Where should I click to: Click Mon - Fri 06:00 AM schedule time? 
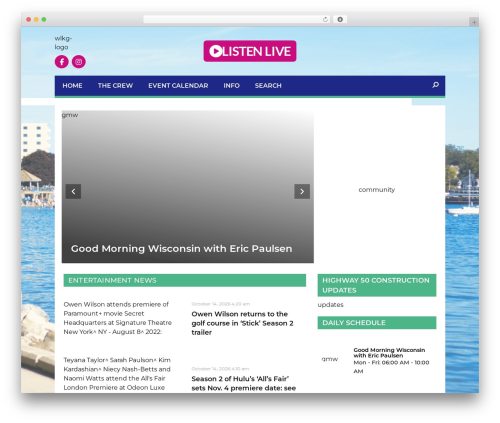[391, 367]
